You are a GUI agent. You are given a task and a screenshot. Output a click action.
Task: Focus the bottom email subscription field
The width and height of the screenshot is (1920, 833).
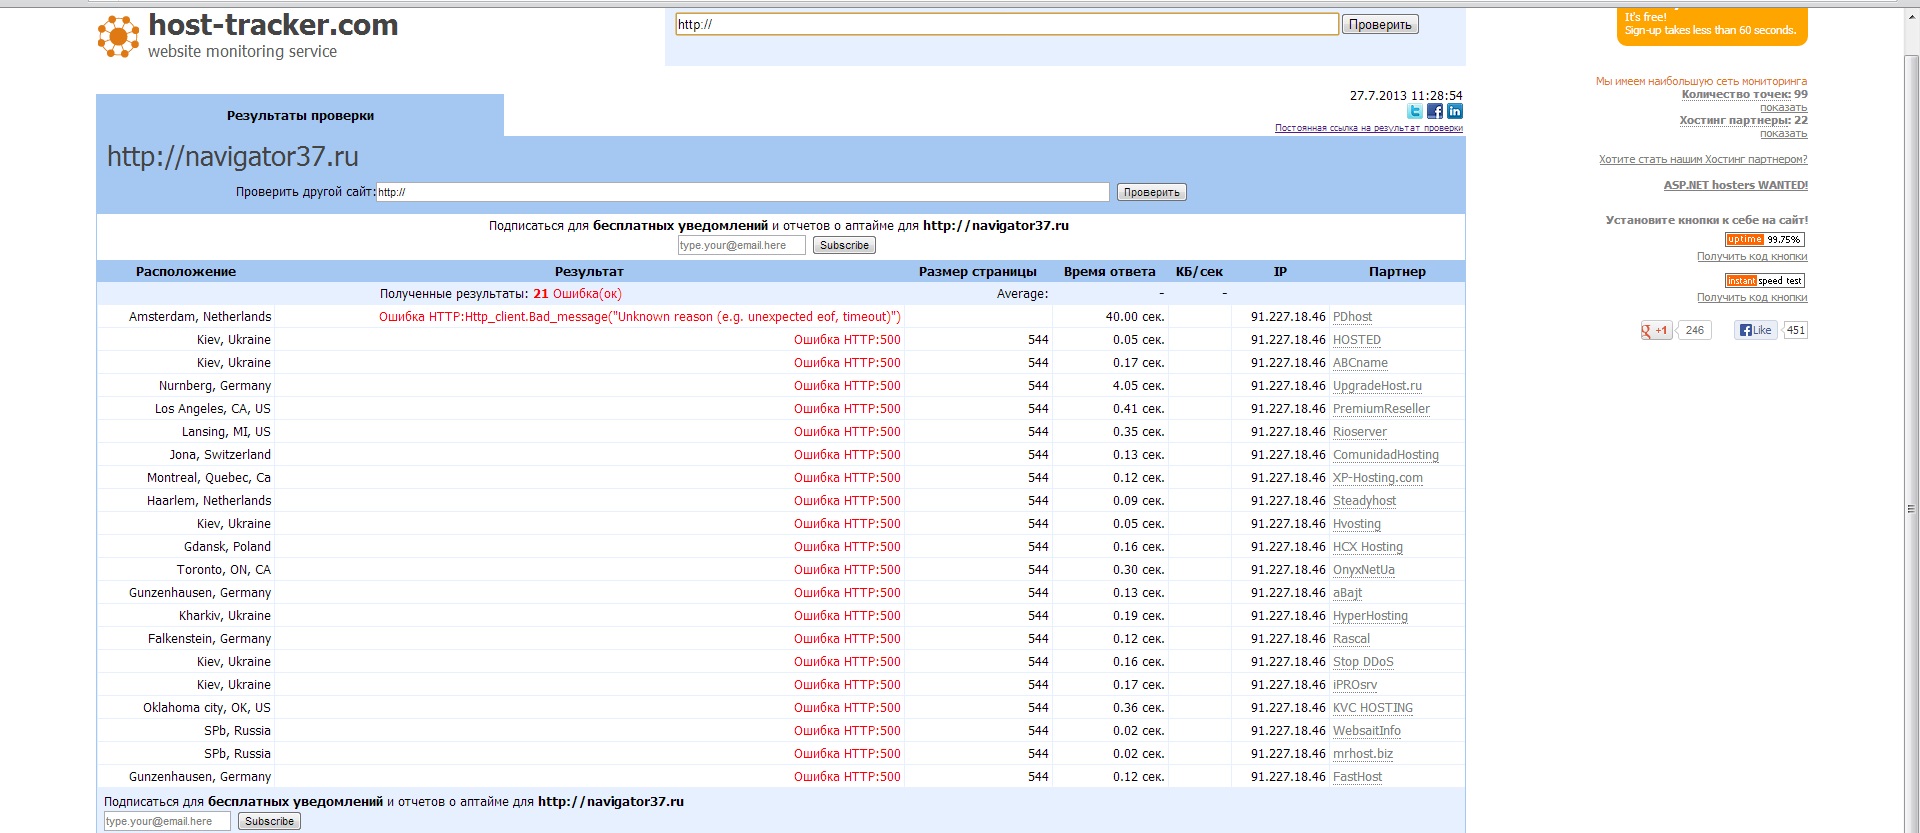167,821
